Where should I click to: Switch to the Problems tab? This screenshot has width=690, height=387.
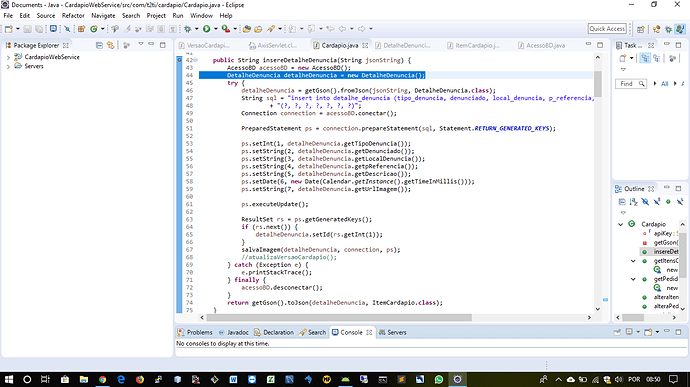pos(195,332)
